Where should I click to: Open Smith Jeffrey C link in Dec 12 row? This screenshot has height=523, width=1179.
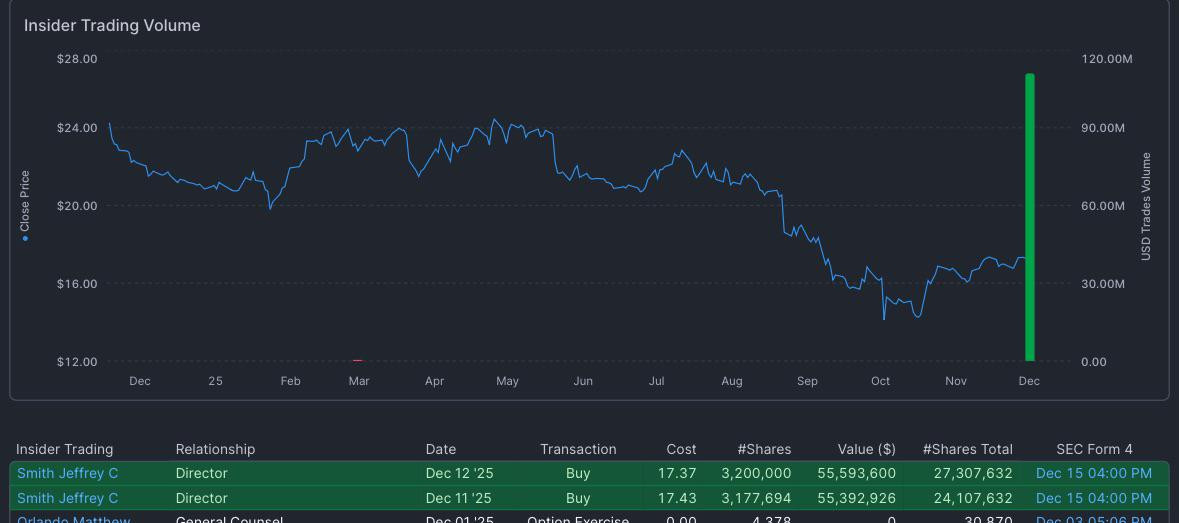pyautogui.click(x=68, y=473)
